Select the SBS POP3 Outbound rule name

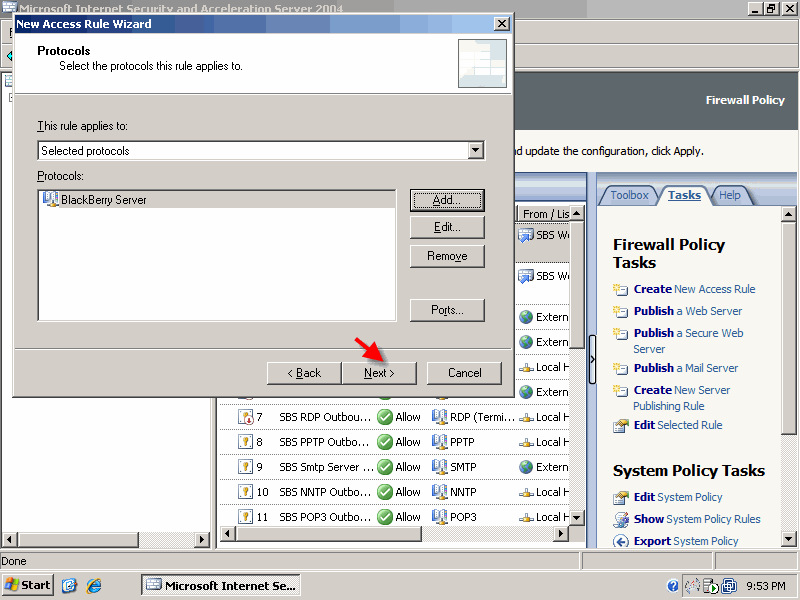point(325,516)
